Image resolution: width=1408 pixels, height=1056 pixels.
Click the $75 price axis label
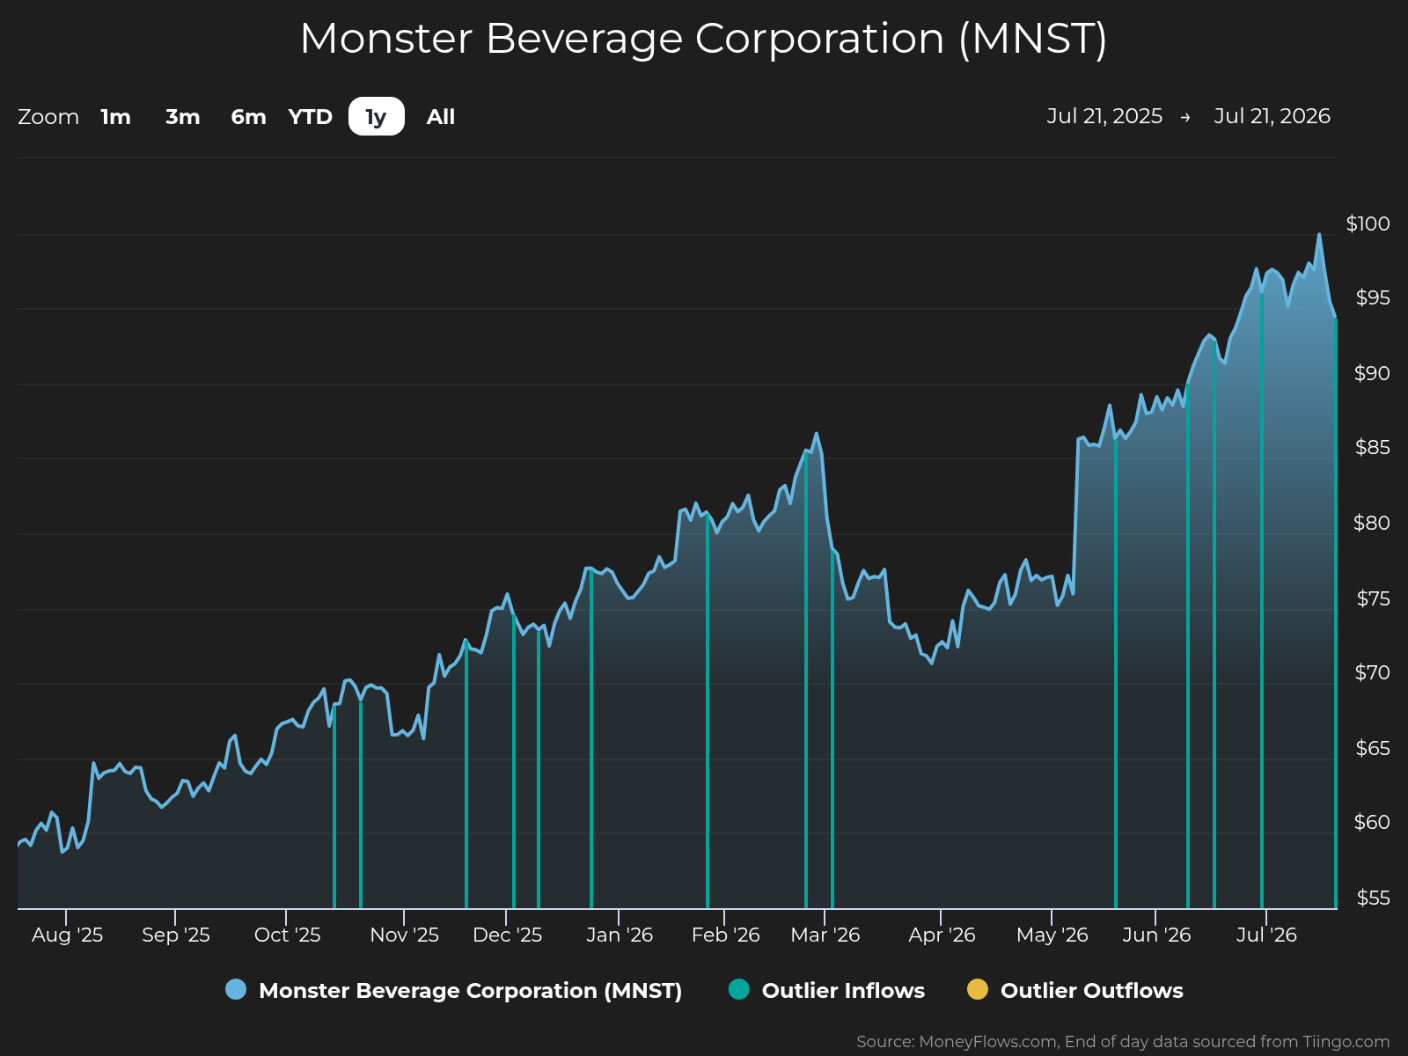pos(1372,598)
